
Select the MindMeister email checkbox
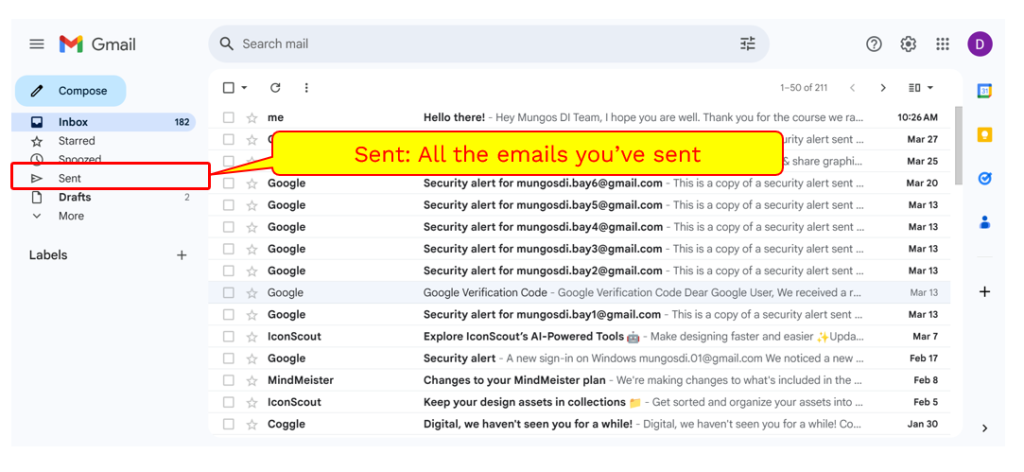click(x=229, y=381)
